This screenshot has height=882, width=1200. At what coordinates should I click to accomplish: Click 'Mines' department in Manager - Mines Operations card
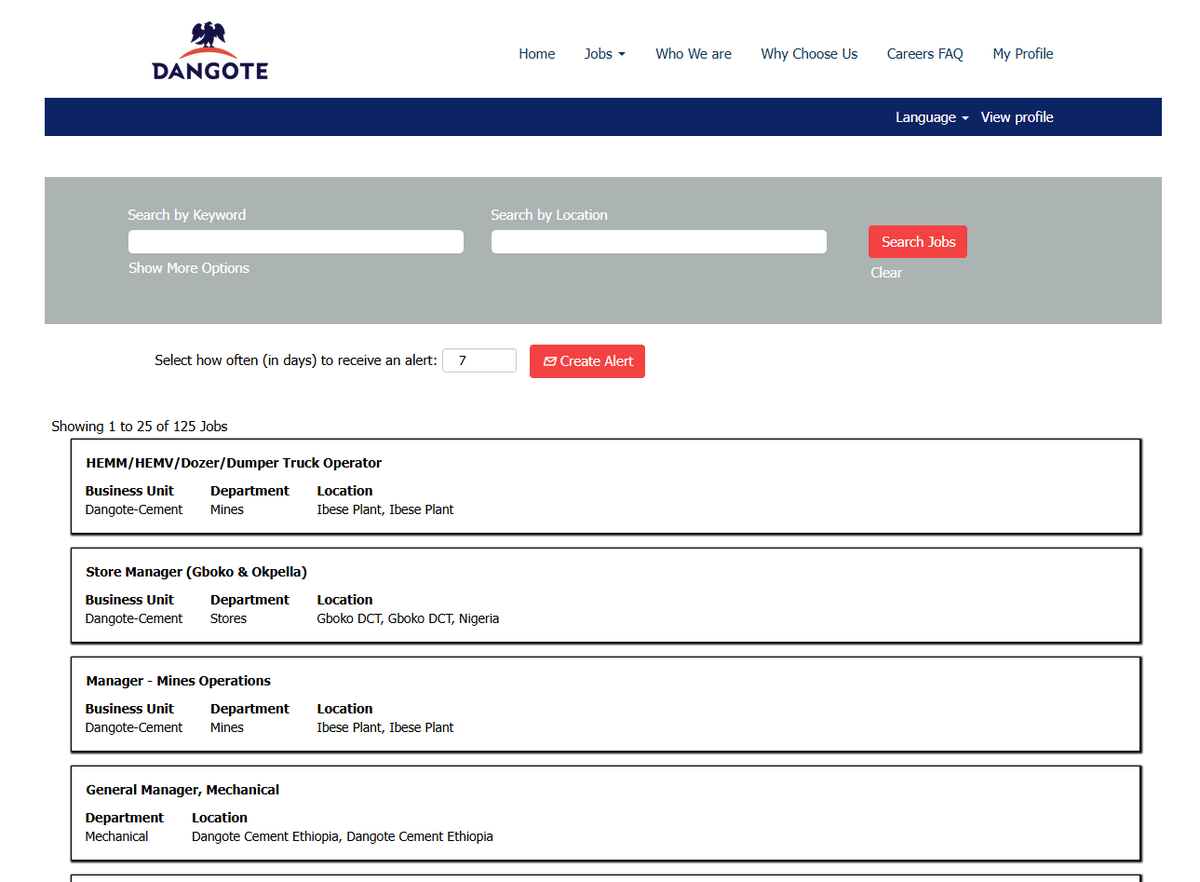tap(227, 728)
